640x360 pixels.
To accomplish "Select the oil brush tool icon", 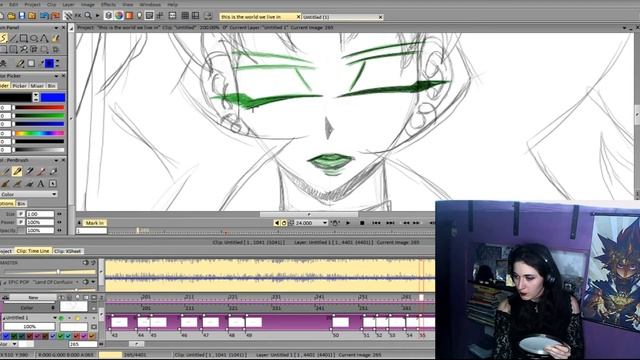I will click(x=5, y=184).
